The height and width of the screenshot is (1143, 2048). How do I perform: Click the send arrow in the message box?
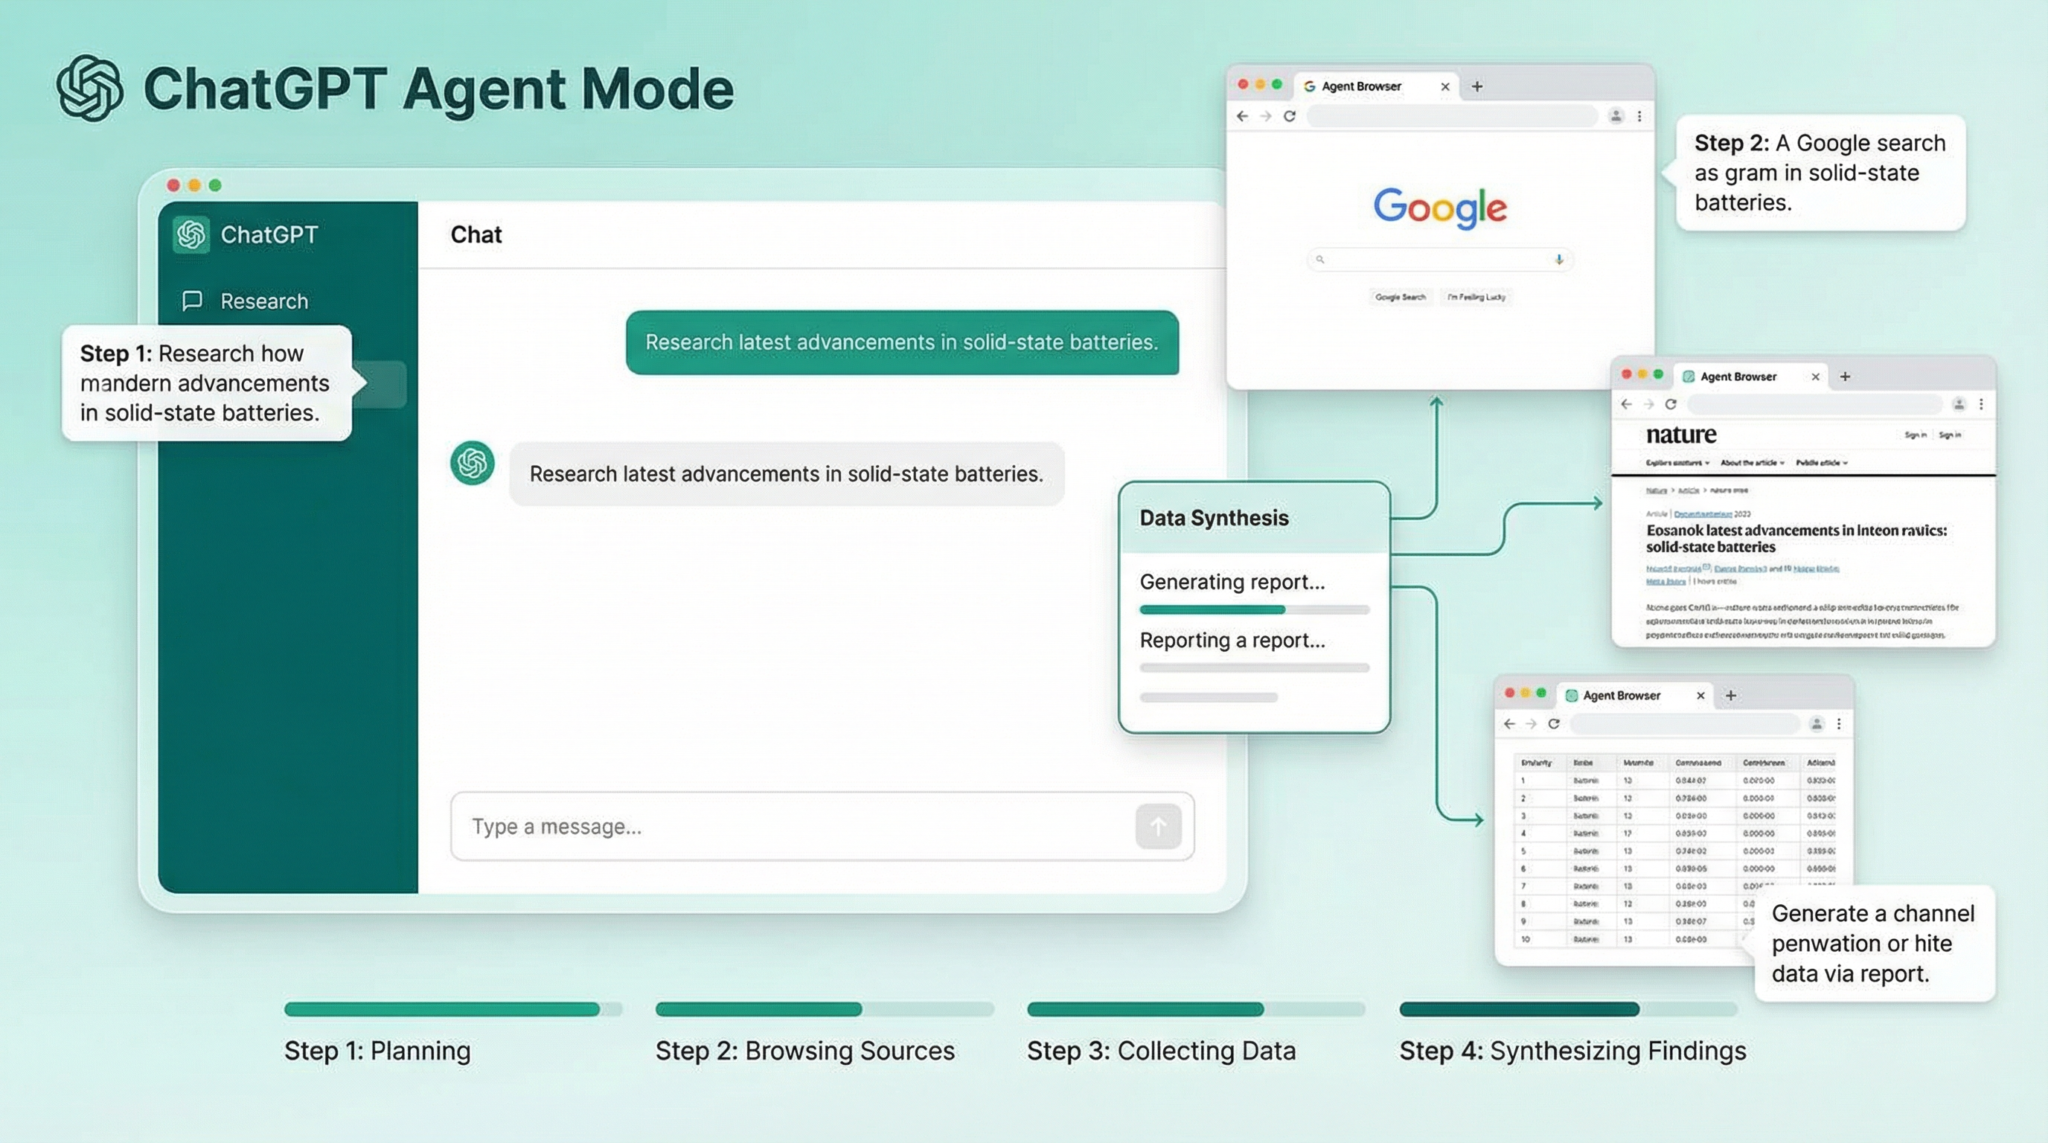coord(1158,827)
